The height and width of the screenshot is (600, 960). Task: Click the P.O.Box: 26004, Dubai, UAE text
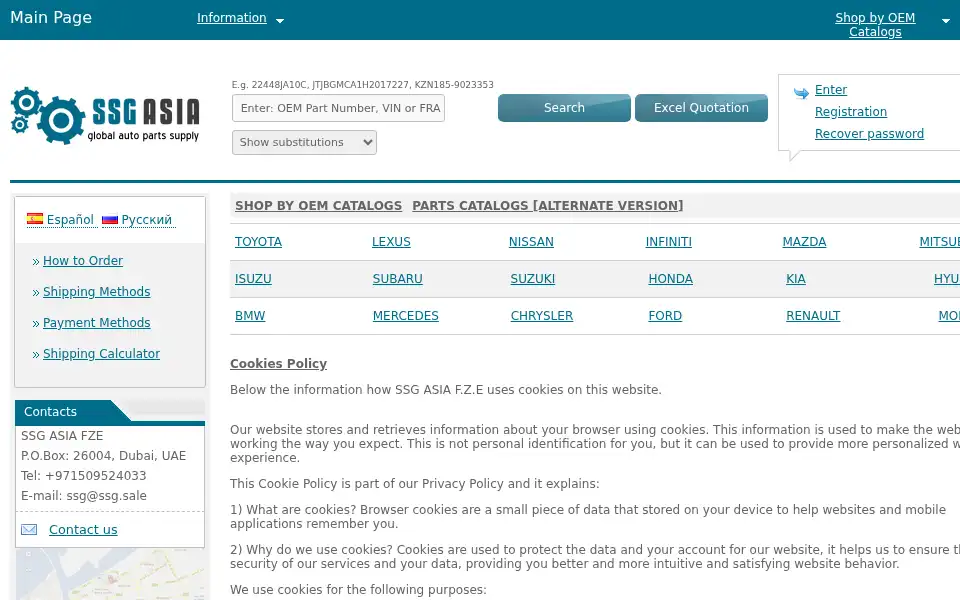tap(103, 456)
